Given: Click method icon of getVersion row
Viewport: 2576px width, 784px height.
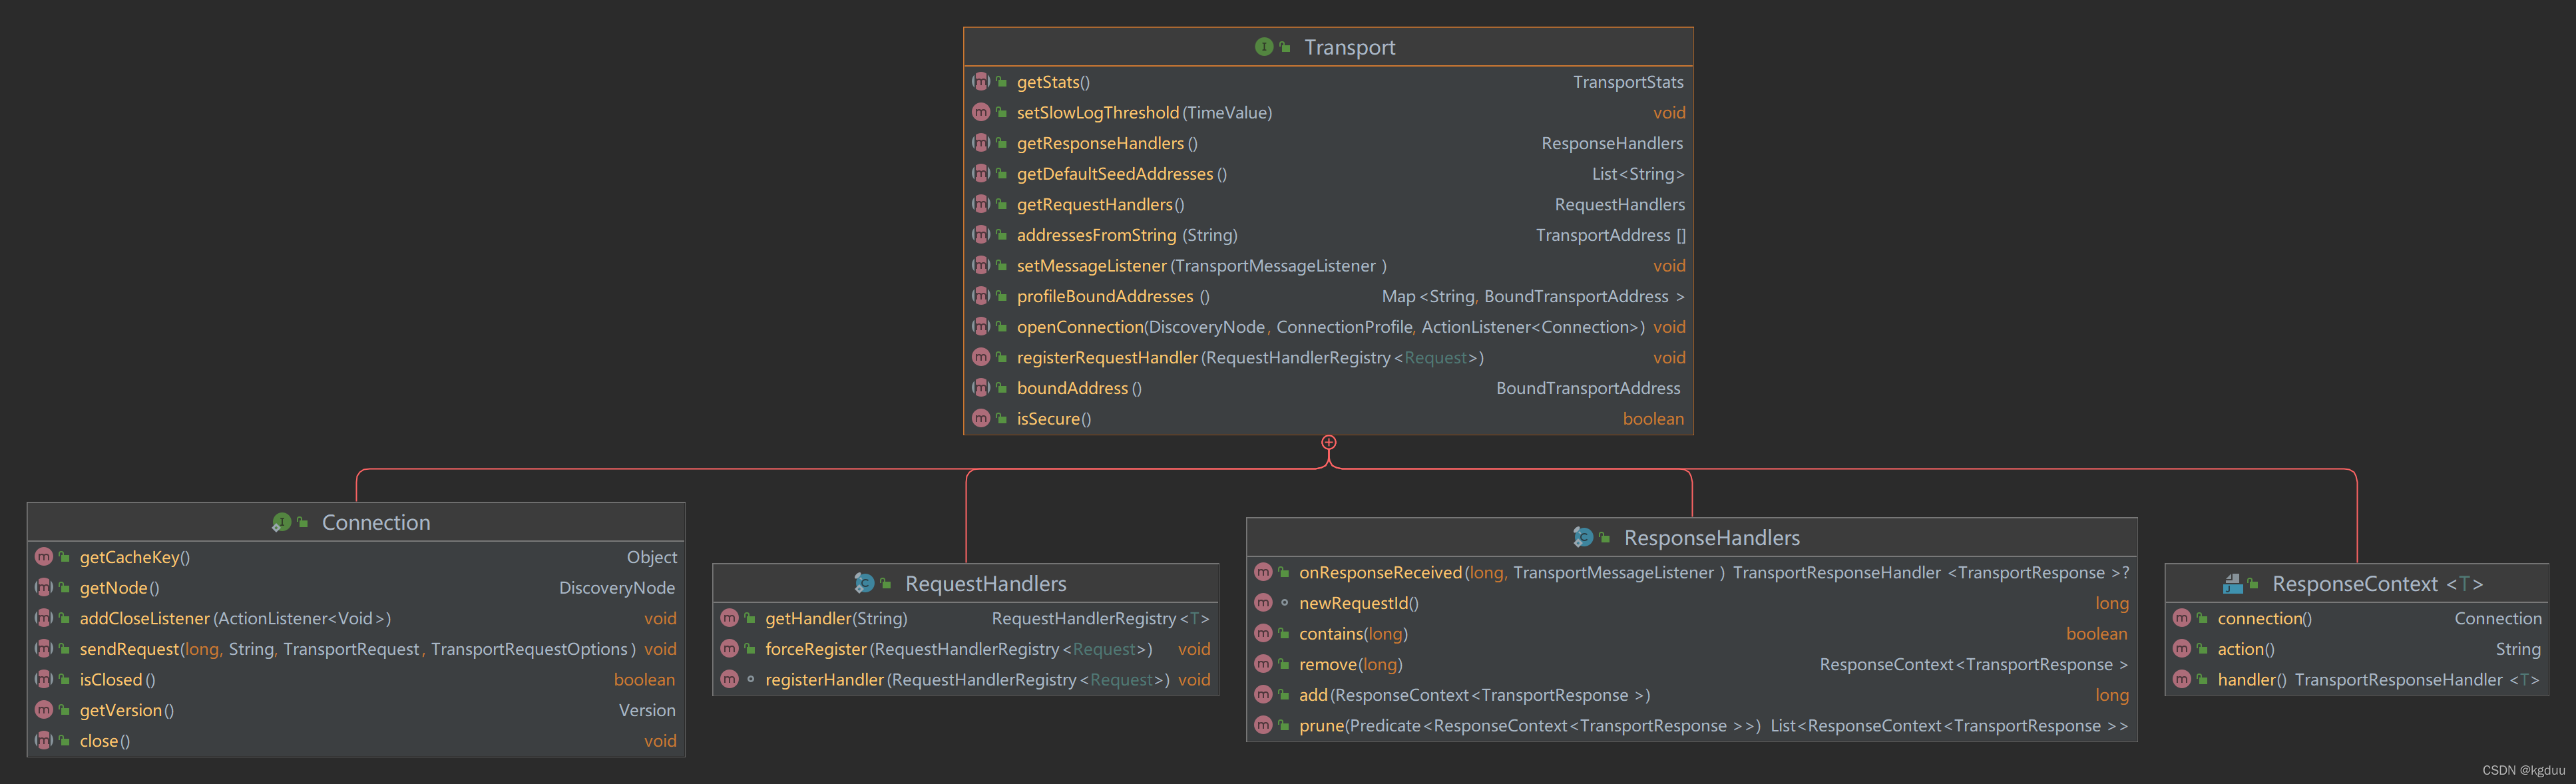Looking at the screenshot, I should click(x=44, y=710).
